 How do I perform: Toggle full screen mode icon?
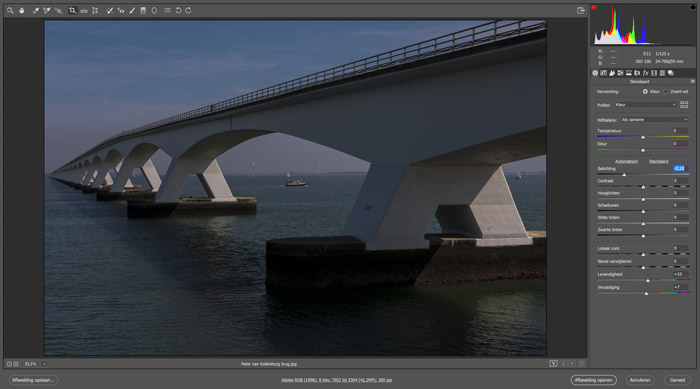580,10
